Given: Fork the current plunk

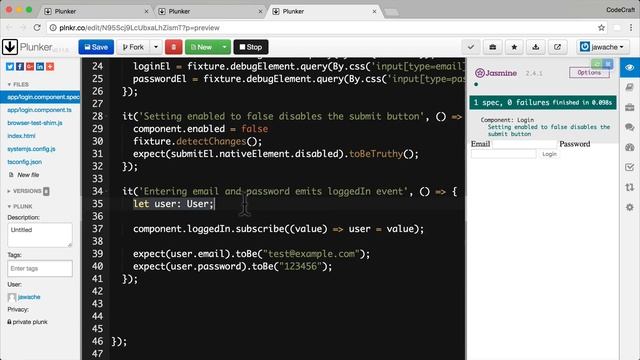Looking at the screenshot, I should [133, 47].
